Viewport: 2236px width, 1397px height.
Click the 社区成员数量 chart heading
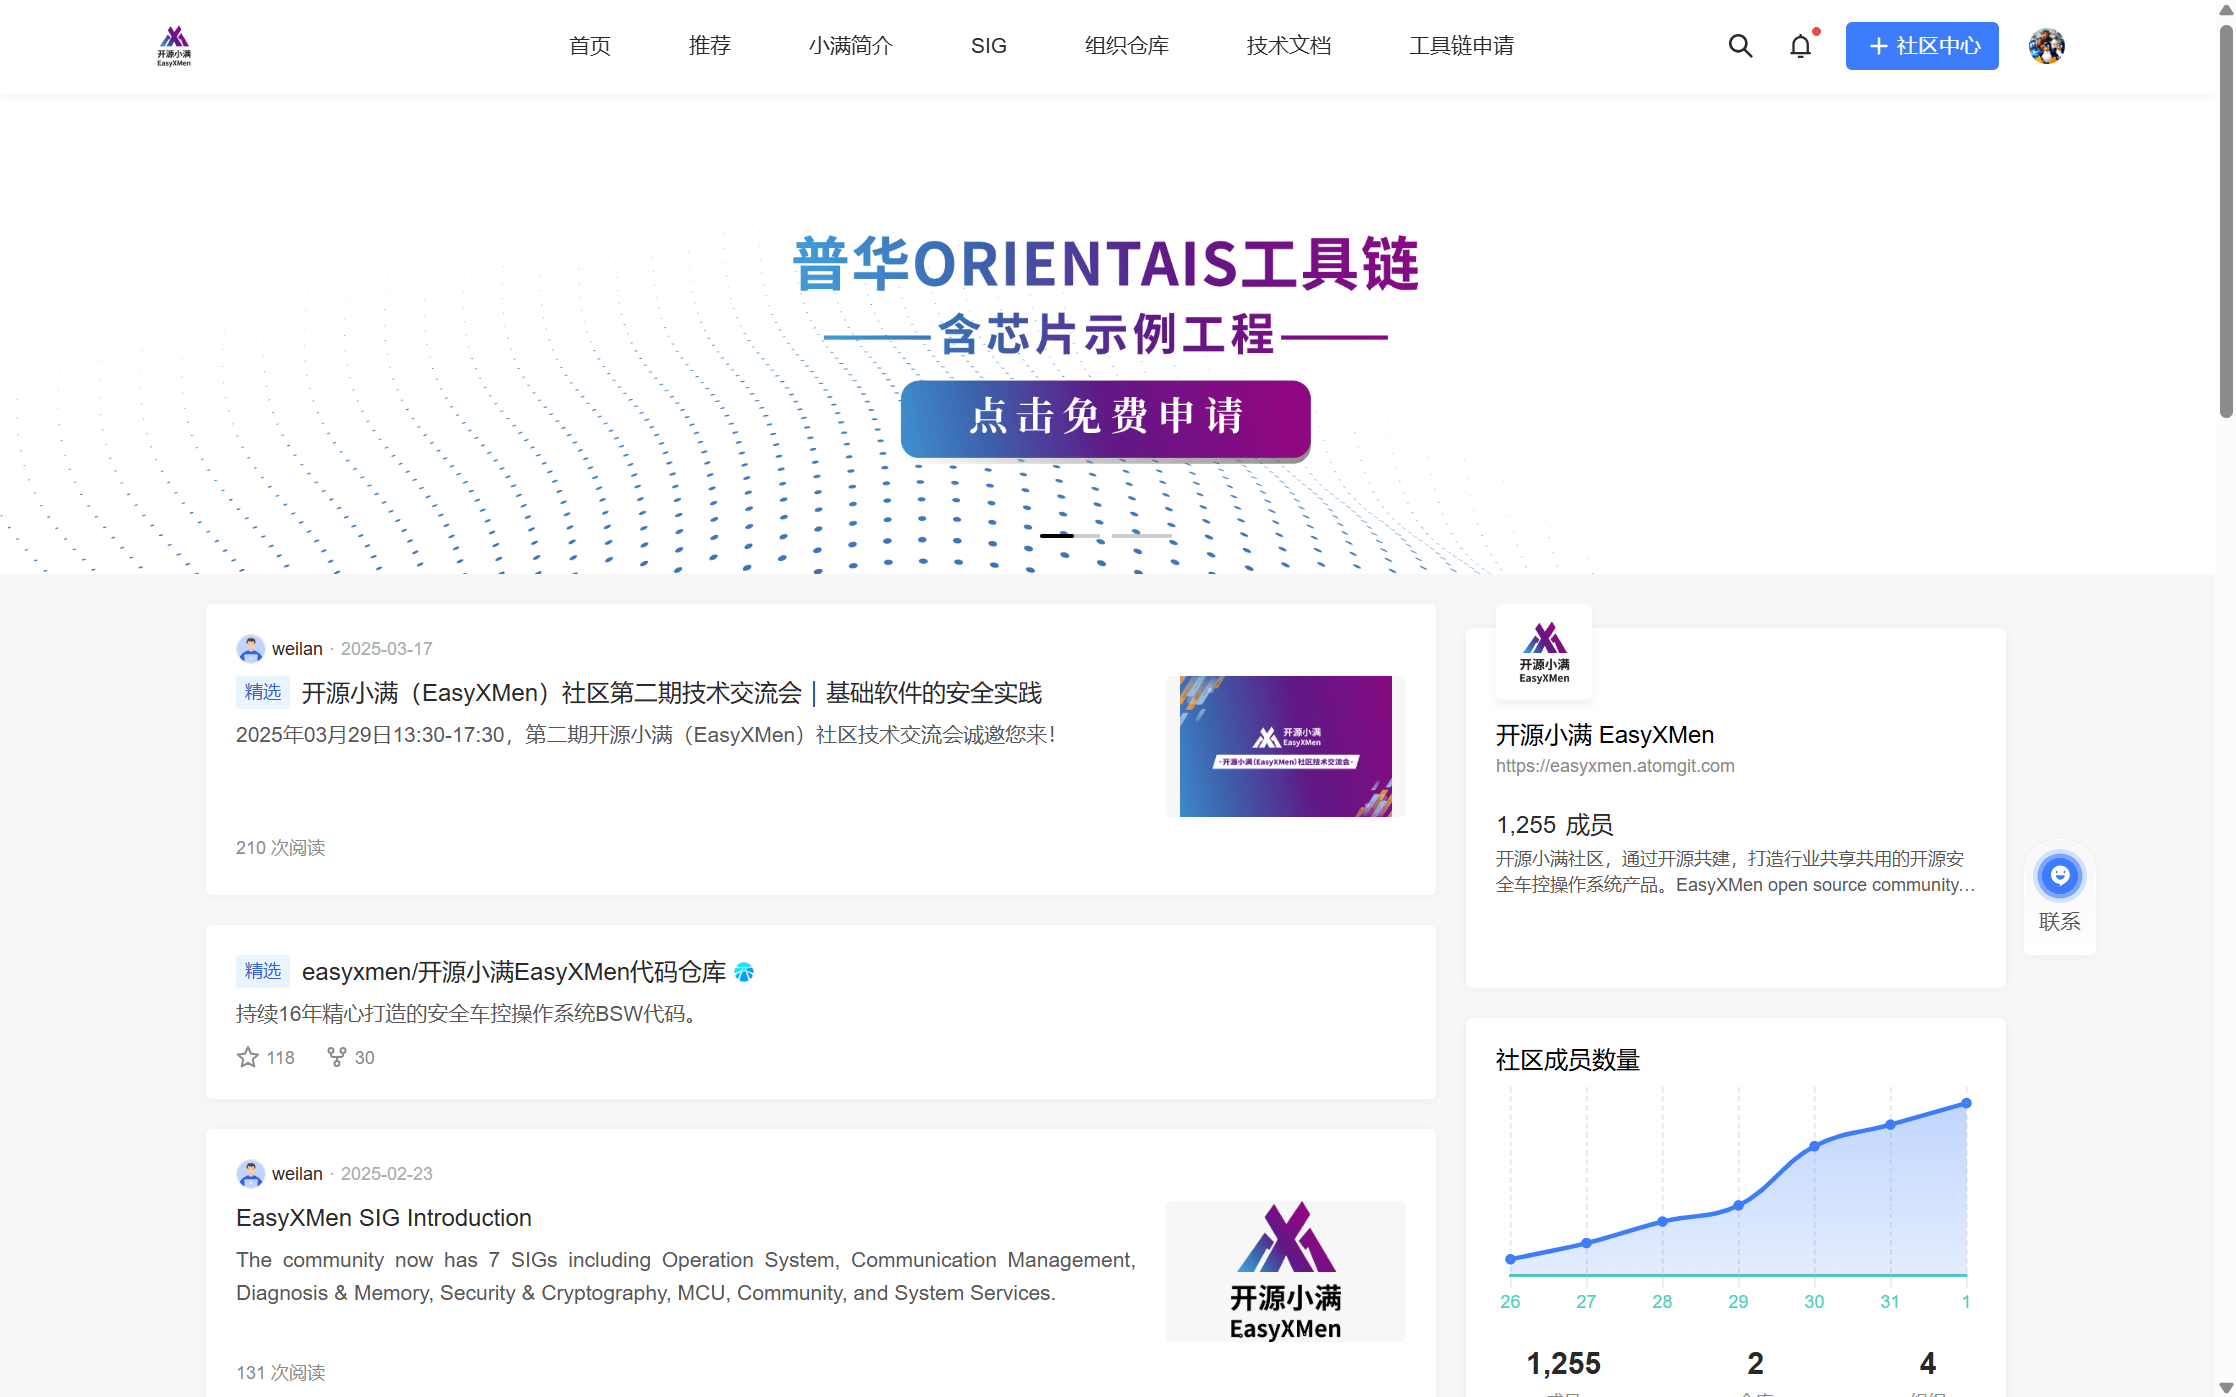1568,1060
